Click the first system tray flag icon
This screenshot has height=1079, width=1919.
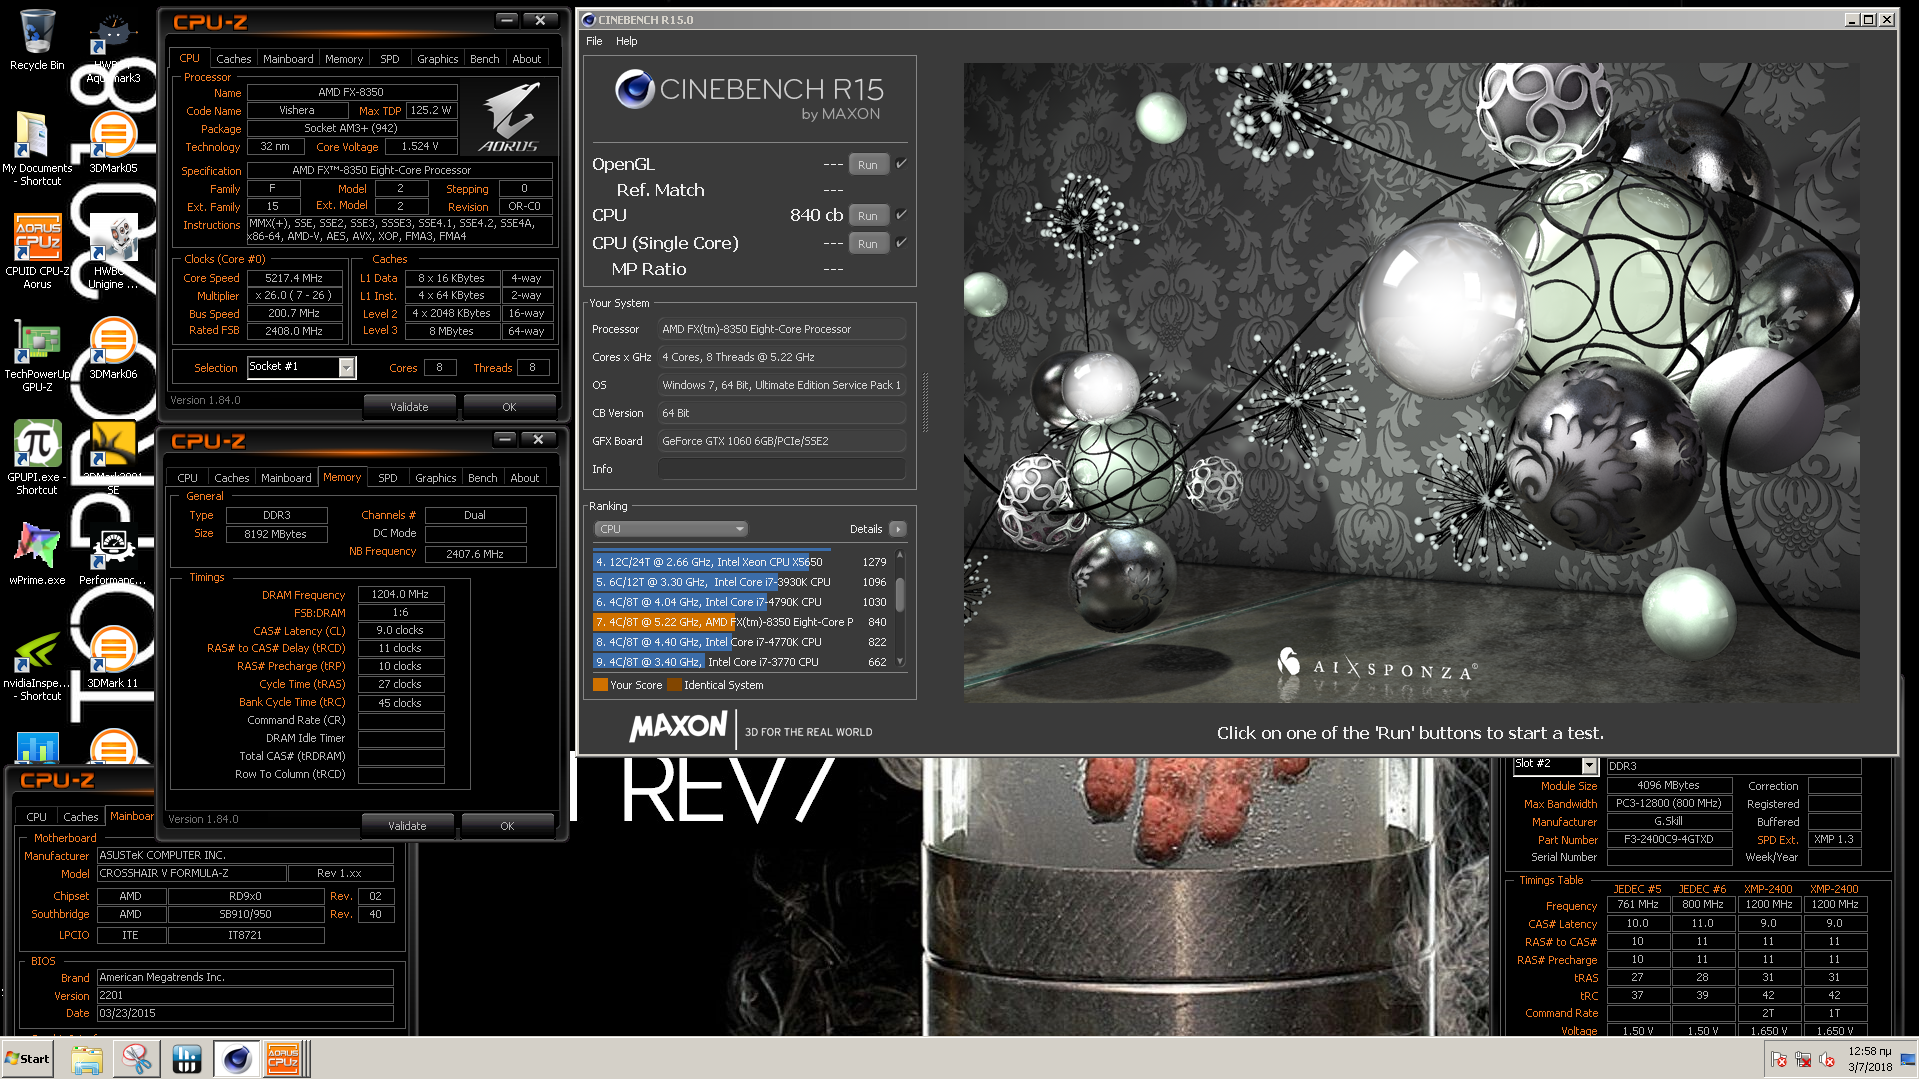[x=1779, y=1060]
